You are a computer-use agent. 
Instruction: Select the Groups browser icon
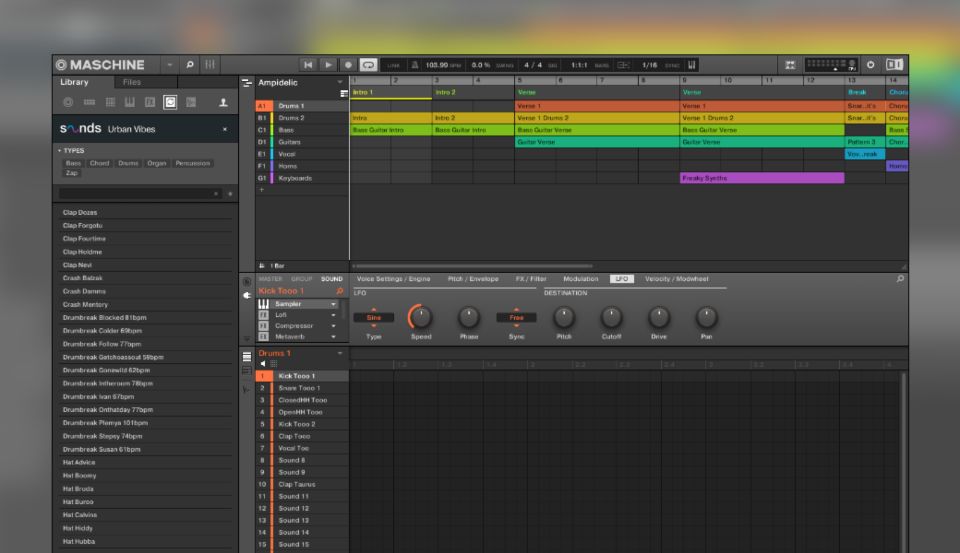pos(89,102)
